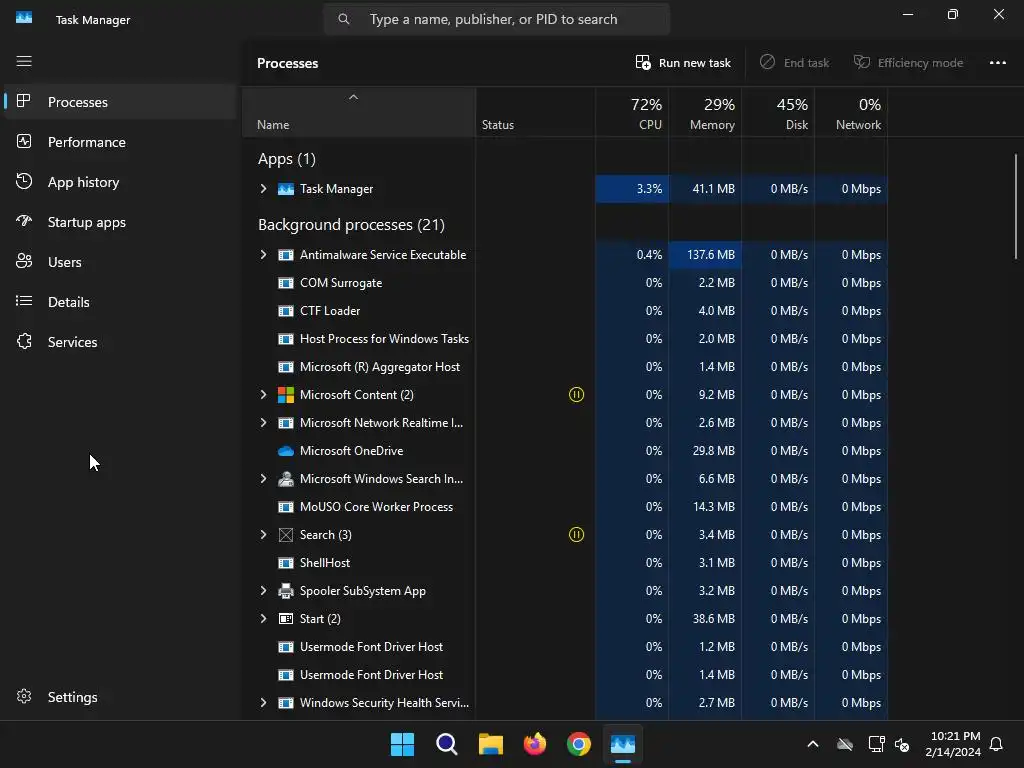
Task: Click the search box for name or PID
Action: click(x=496, y=19)
